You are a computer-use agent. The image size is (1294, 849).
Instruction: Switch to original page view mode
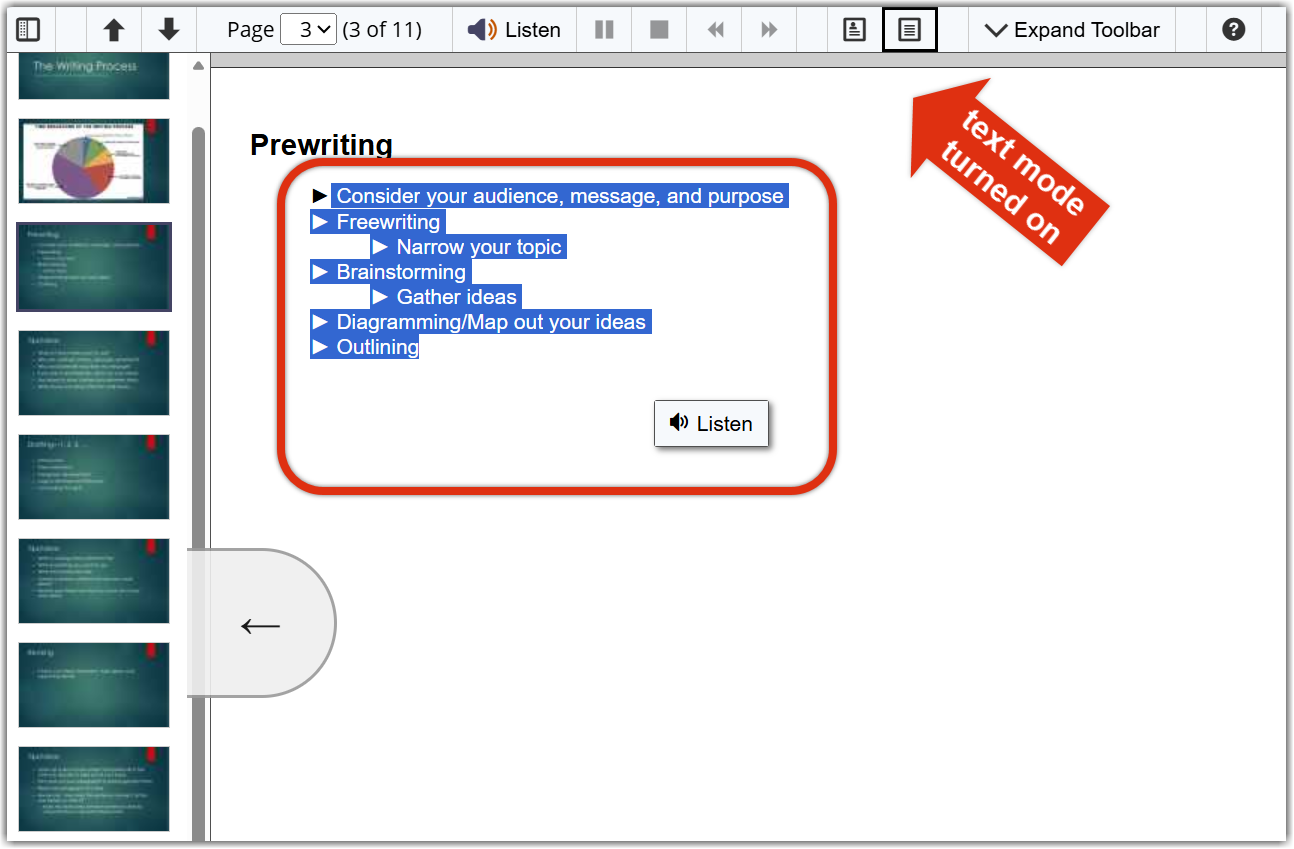pos(854,30)
